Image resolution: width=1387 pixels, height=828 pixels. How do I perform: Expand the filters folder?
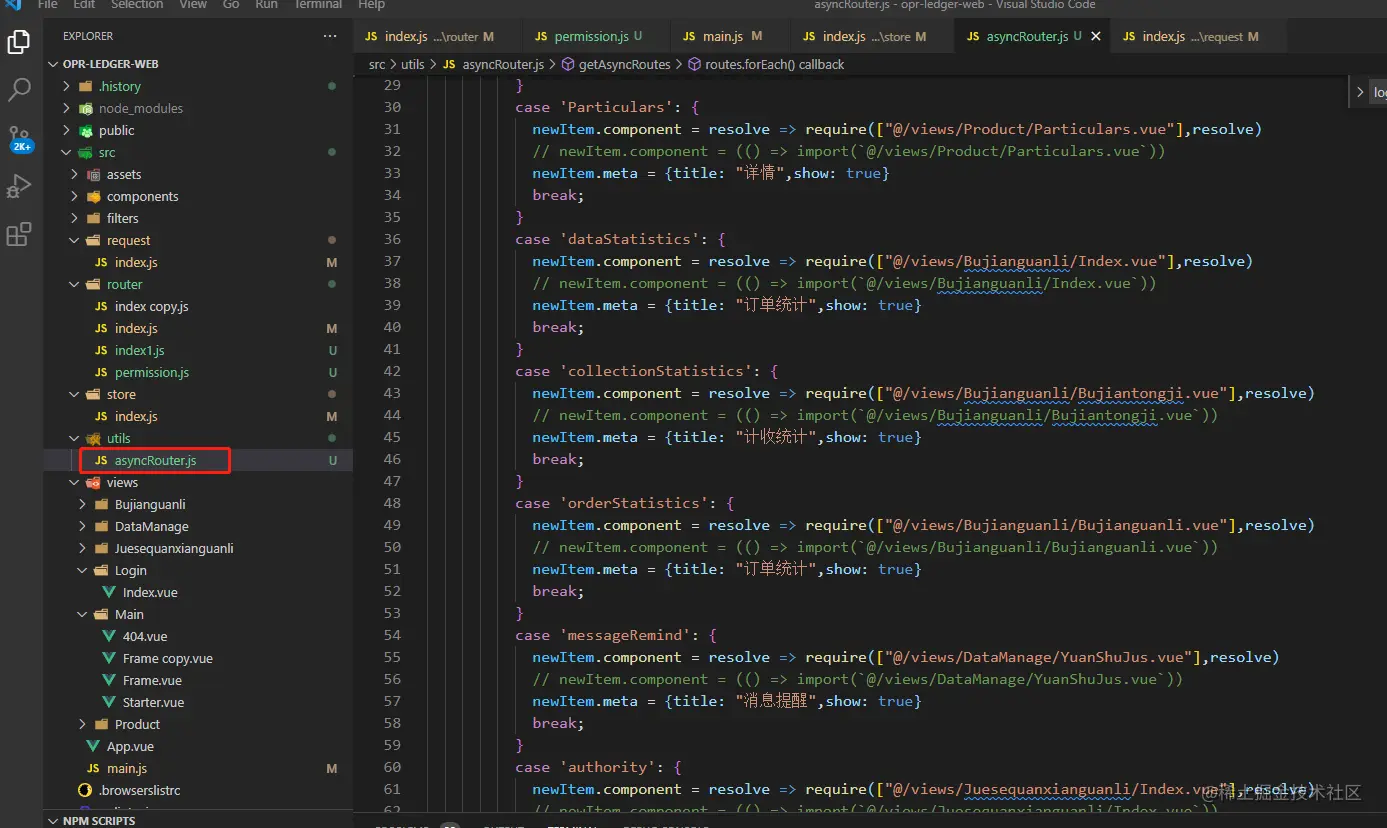198,218
